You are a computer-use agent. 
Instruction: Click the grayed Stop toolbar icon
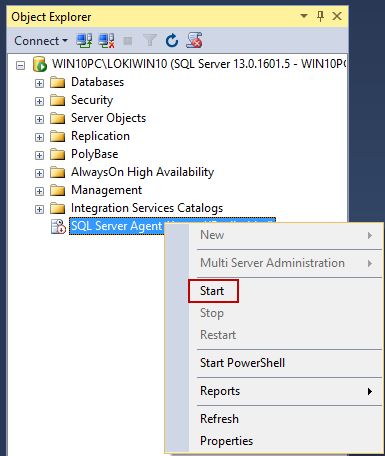point(128,41)
